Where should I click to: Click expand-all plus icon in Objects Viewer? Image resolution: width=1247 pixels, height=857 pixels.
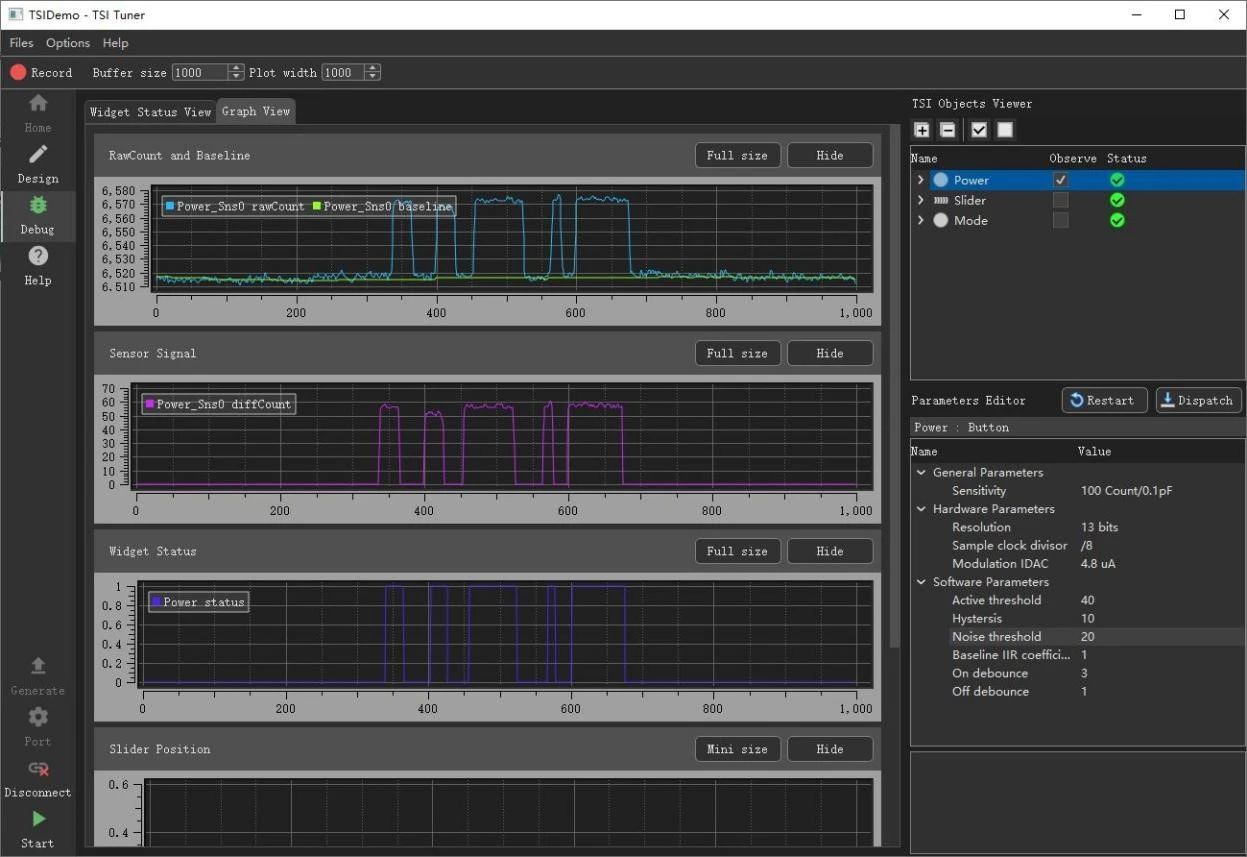(x=922, y=130)
